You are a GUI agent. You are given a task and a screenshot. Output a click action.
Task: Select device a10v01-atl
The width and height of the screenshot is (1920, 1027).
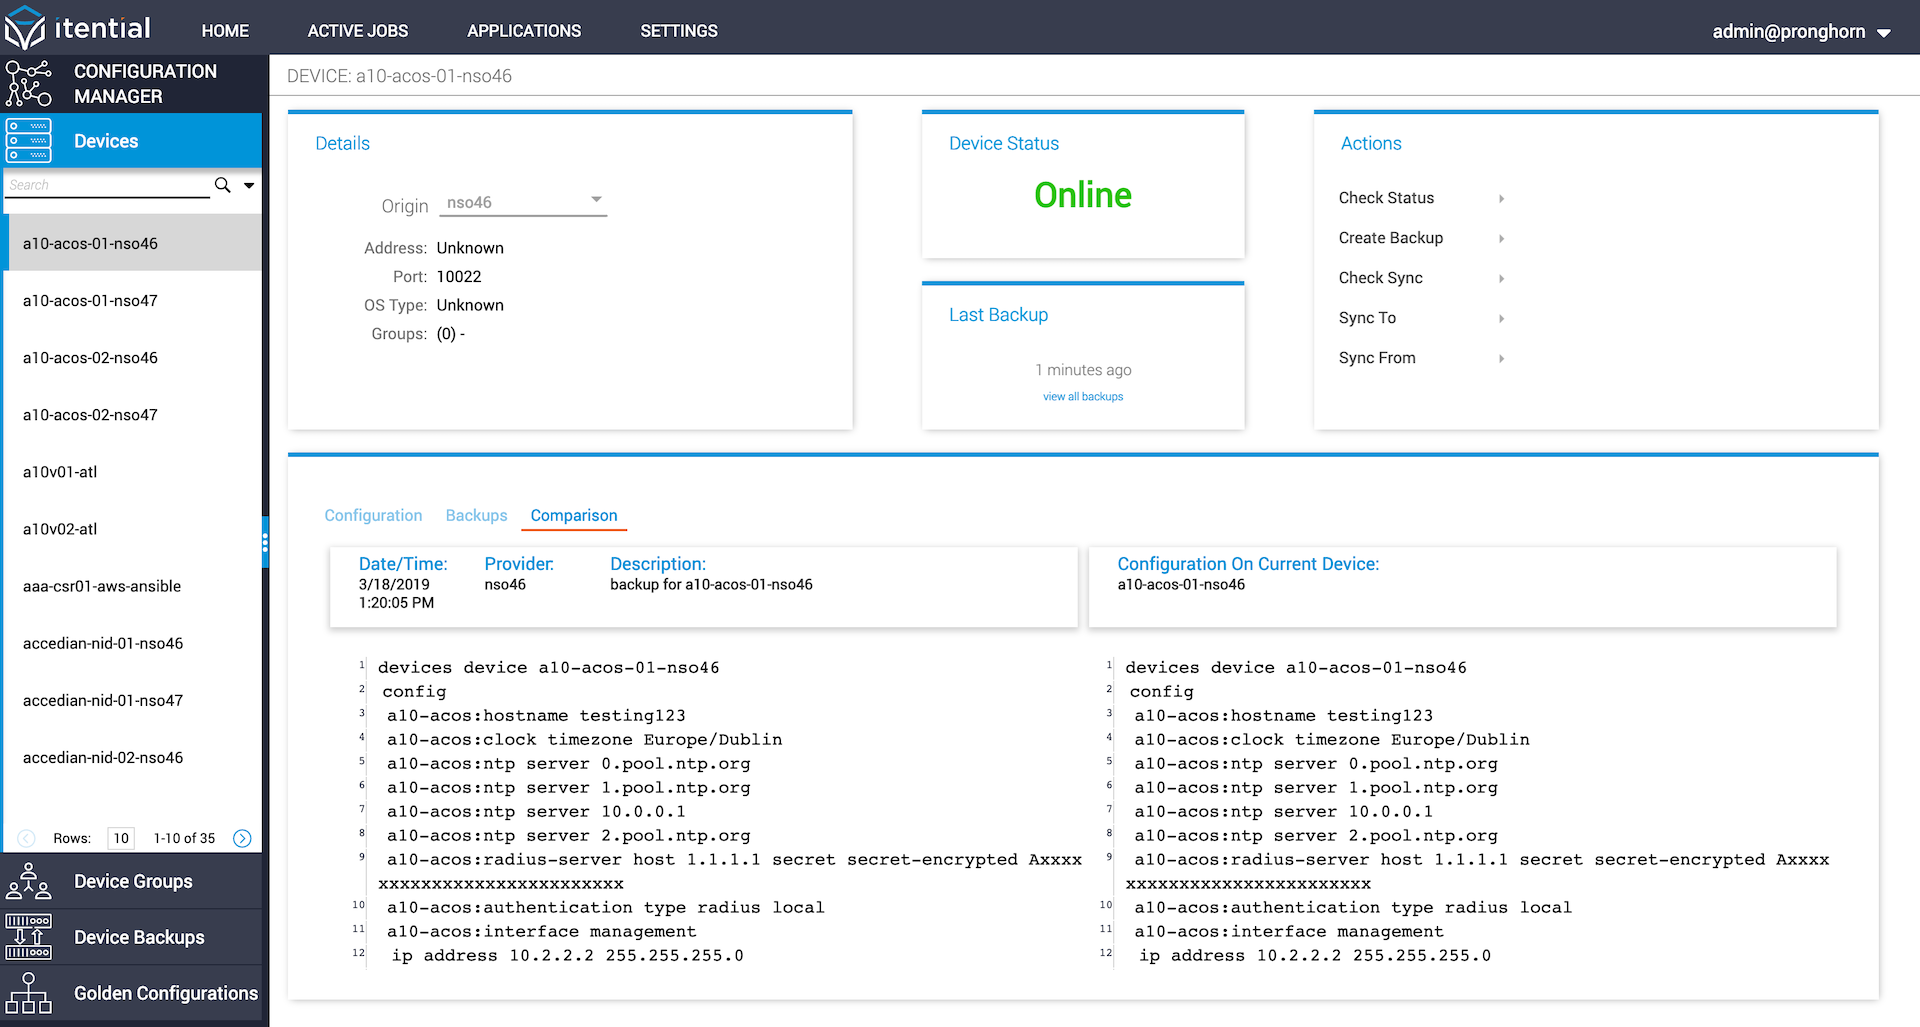point(133,471)
